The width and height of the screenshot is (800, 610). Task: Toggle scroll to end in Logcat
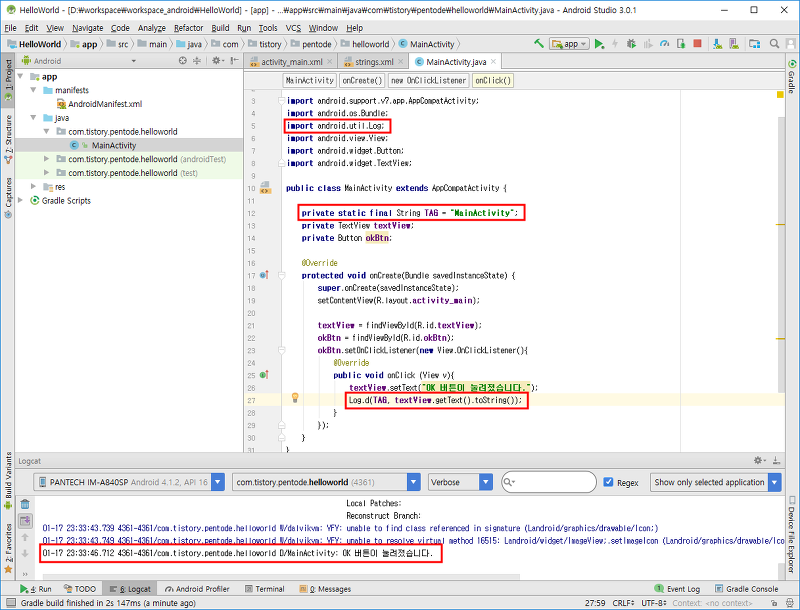tap(25, 521)
